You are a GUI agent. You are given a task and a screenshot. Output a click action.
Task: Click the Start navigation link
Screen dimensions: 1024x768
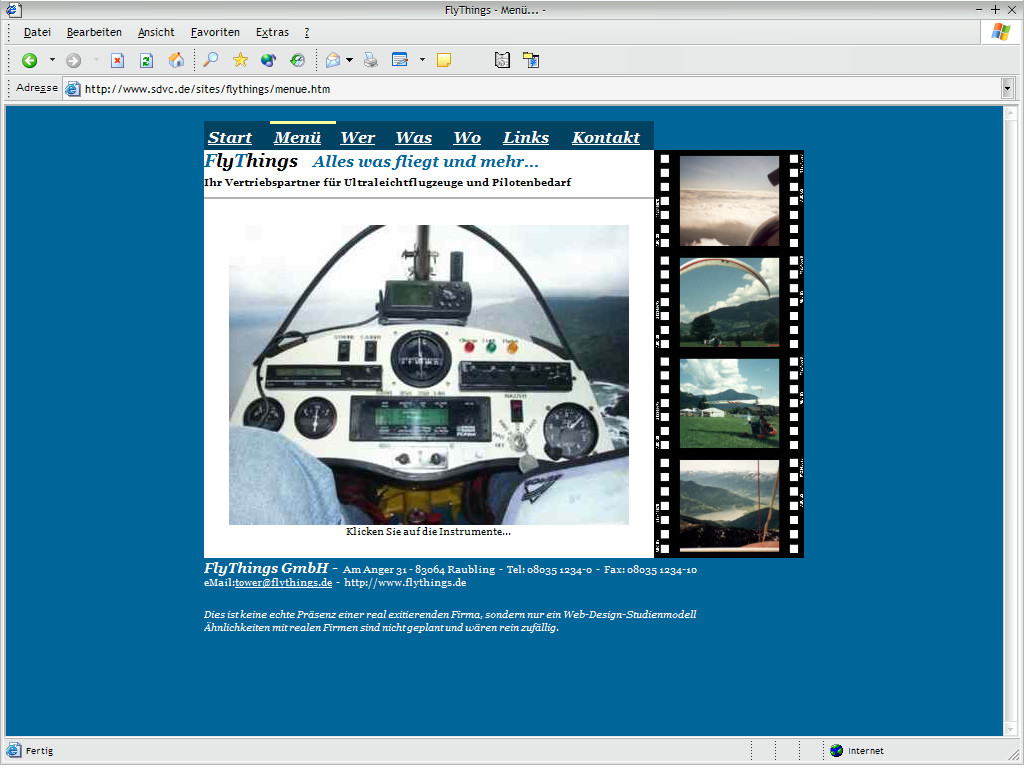(230, 138)
